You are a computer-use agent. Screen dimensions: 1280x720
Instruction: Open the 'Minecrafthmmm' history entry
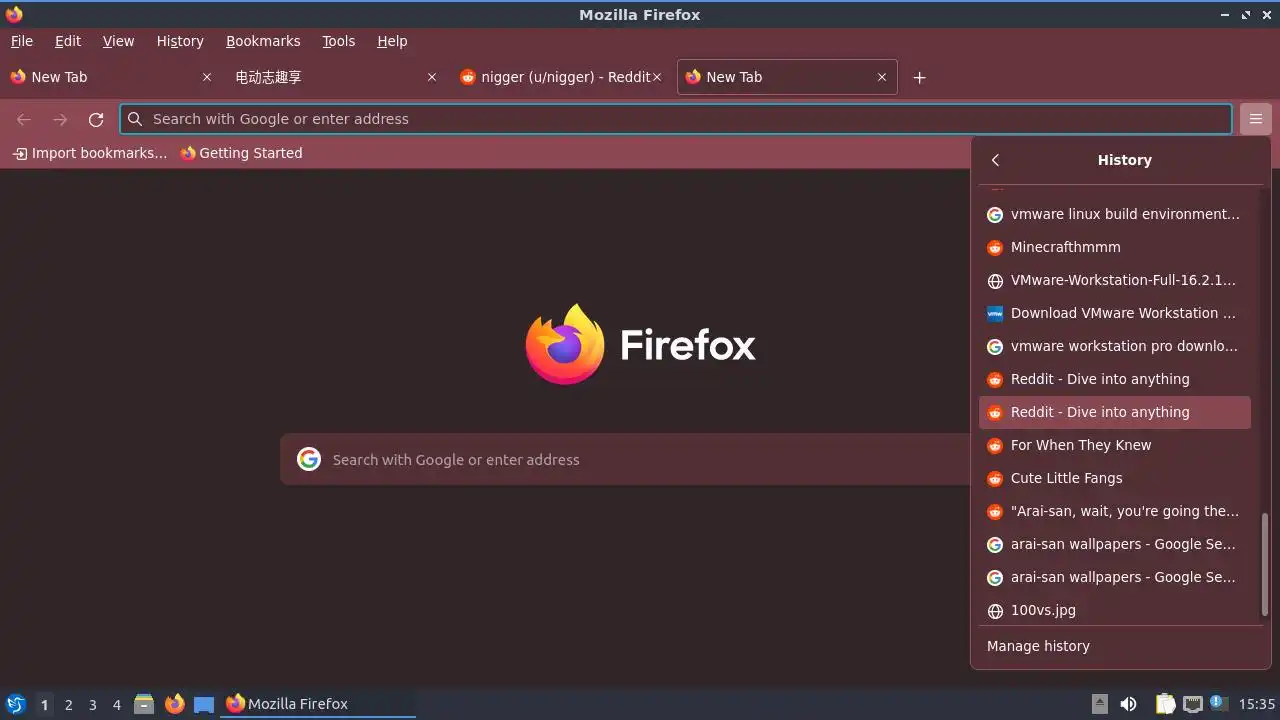[x=1115, y=247]
